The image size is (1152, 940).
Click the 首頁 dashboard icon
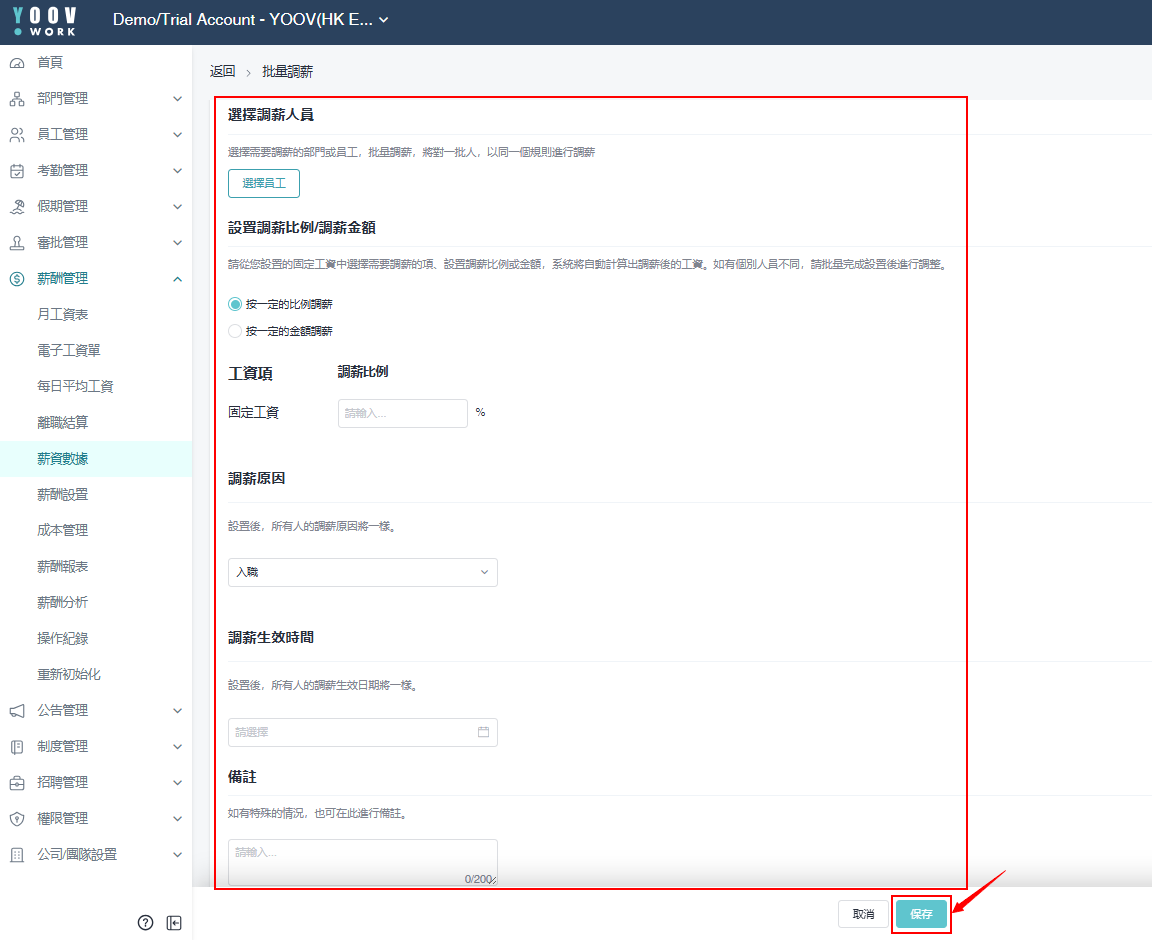pyautogui.click(x=17, y=63)
